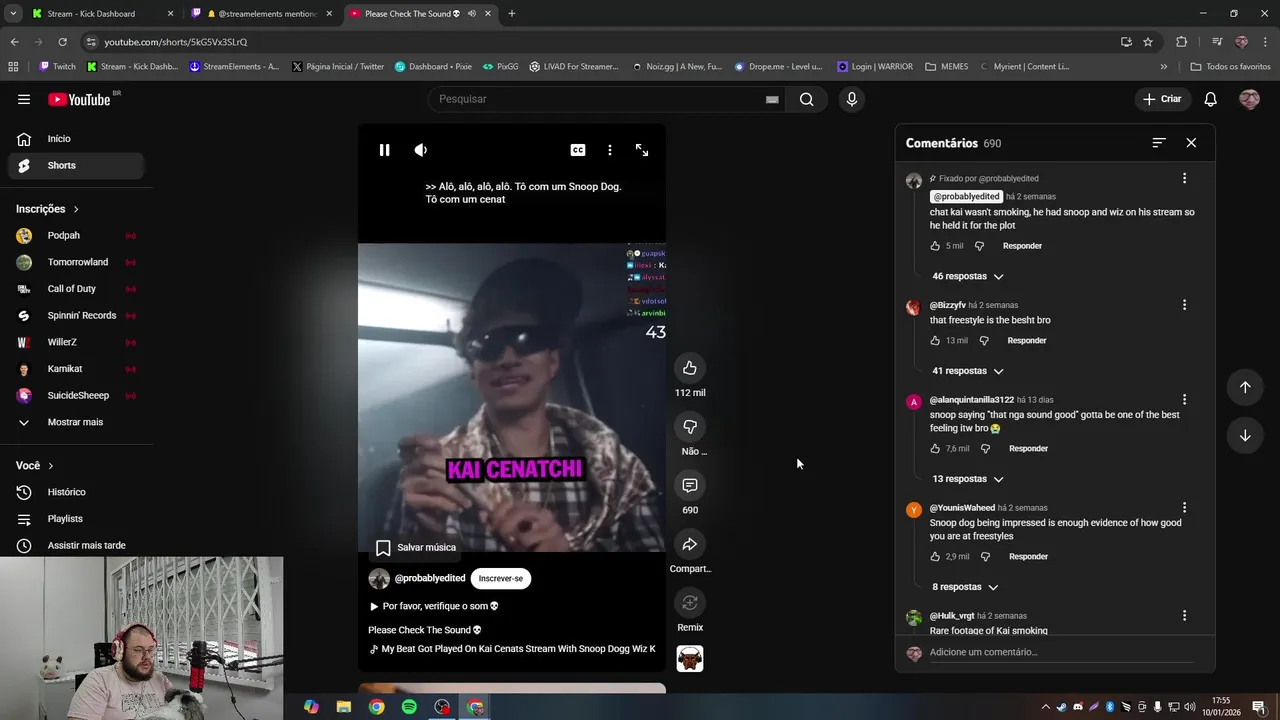
Task: Show more bookmarks via the chevron
Action: coord(1163,67)
